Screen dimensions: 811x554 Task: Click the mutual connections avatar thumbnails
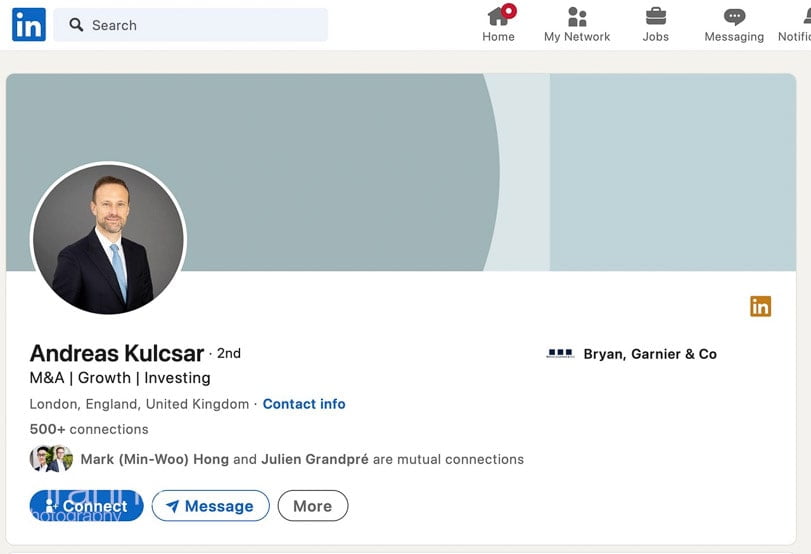(51, 459)
